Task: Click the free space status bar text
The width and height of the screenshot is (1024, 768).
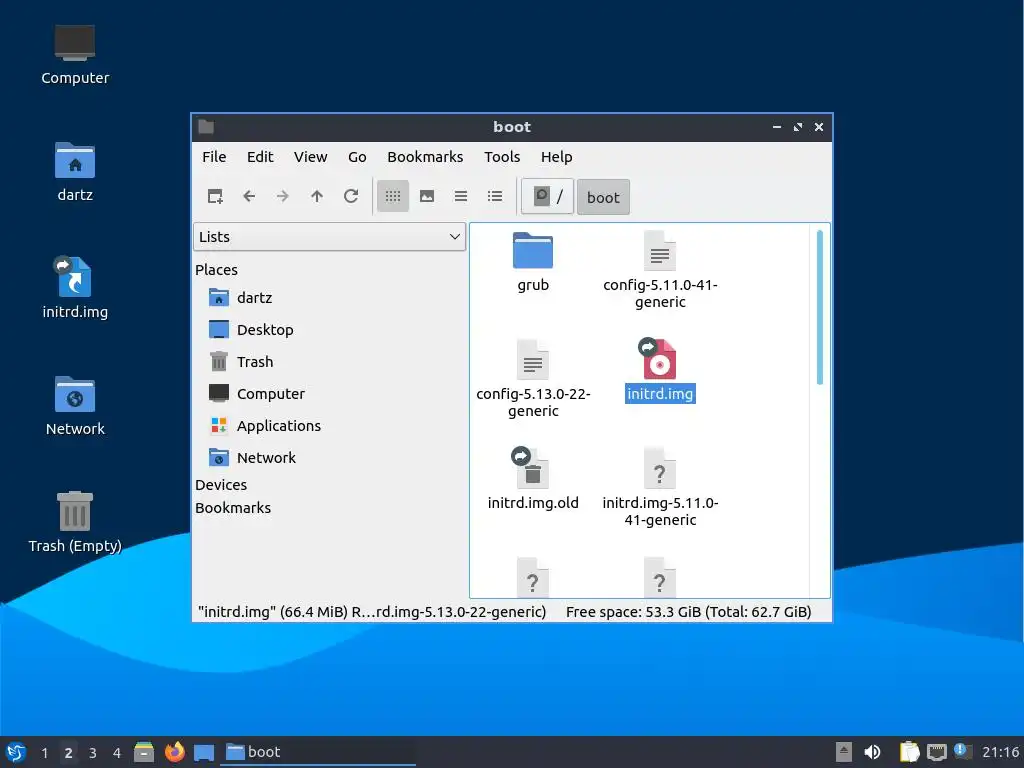Action: (688, 612)
